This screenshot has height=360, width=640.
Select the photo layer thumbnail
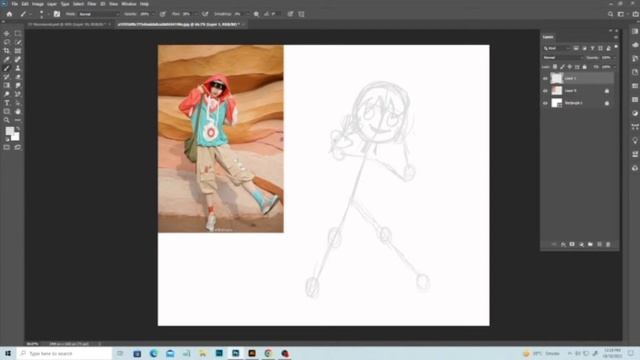(x=557, y=91)
